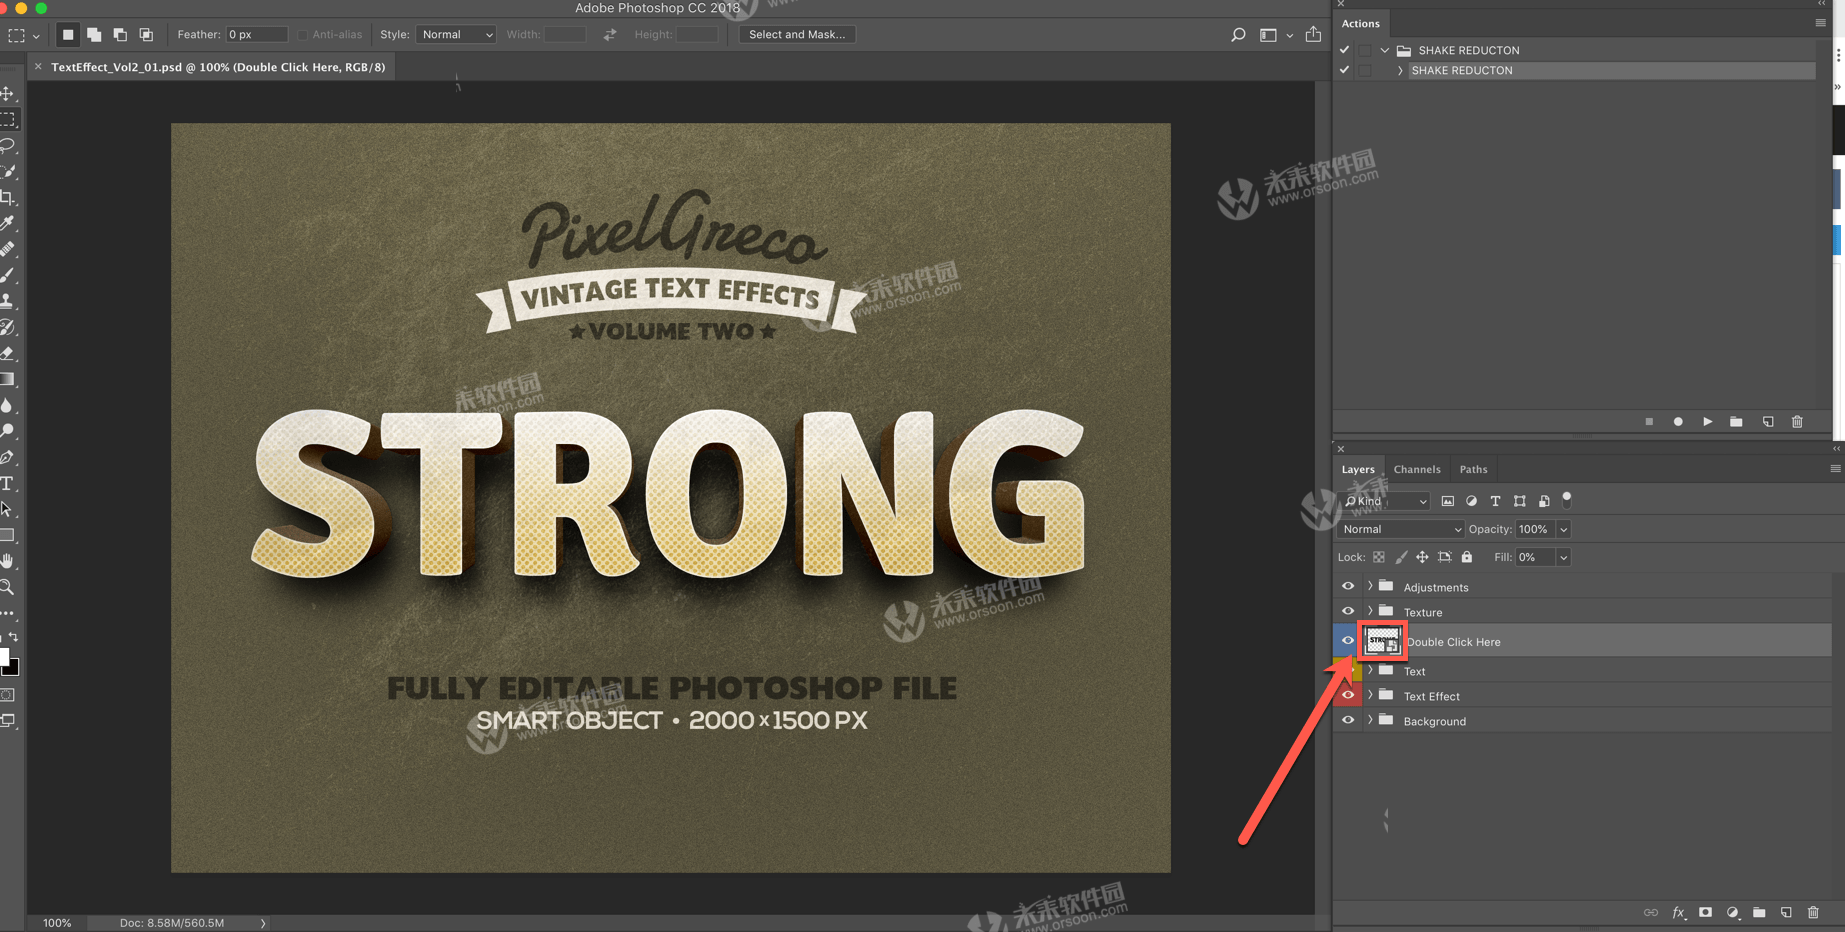Filter layers by smart objects icon
The image size is (1845, 932).
1544,501
